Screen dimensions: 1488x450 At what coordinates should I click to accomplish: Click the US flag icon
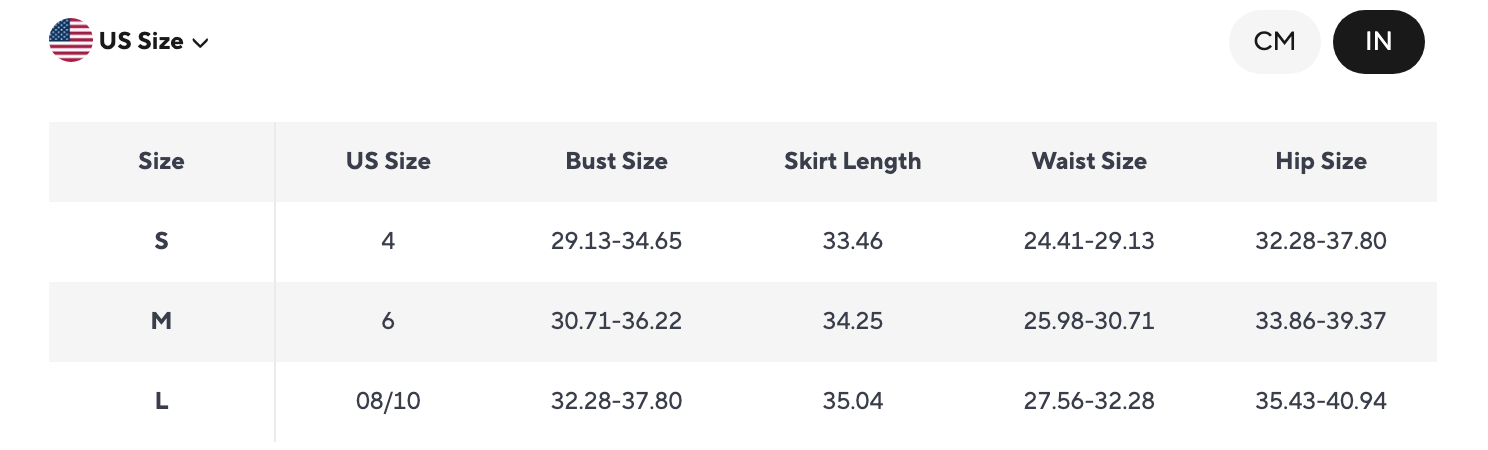(x=71, y=41)
